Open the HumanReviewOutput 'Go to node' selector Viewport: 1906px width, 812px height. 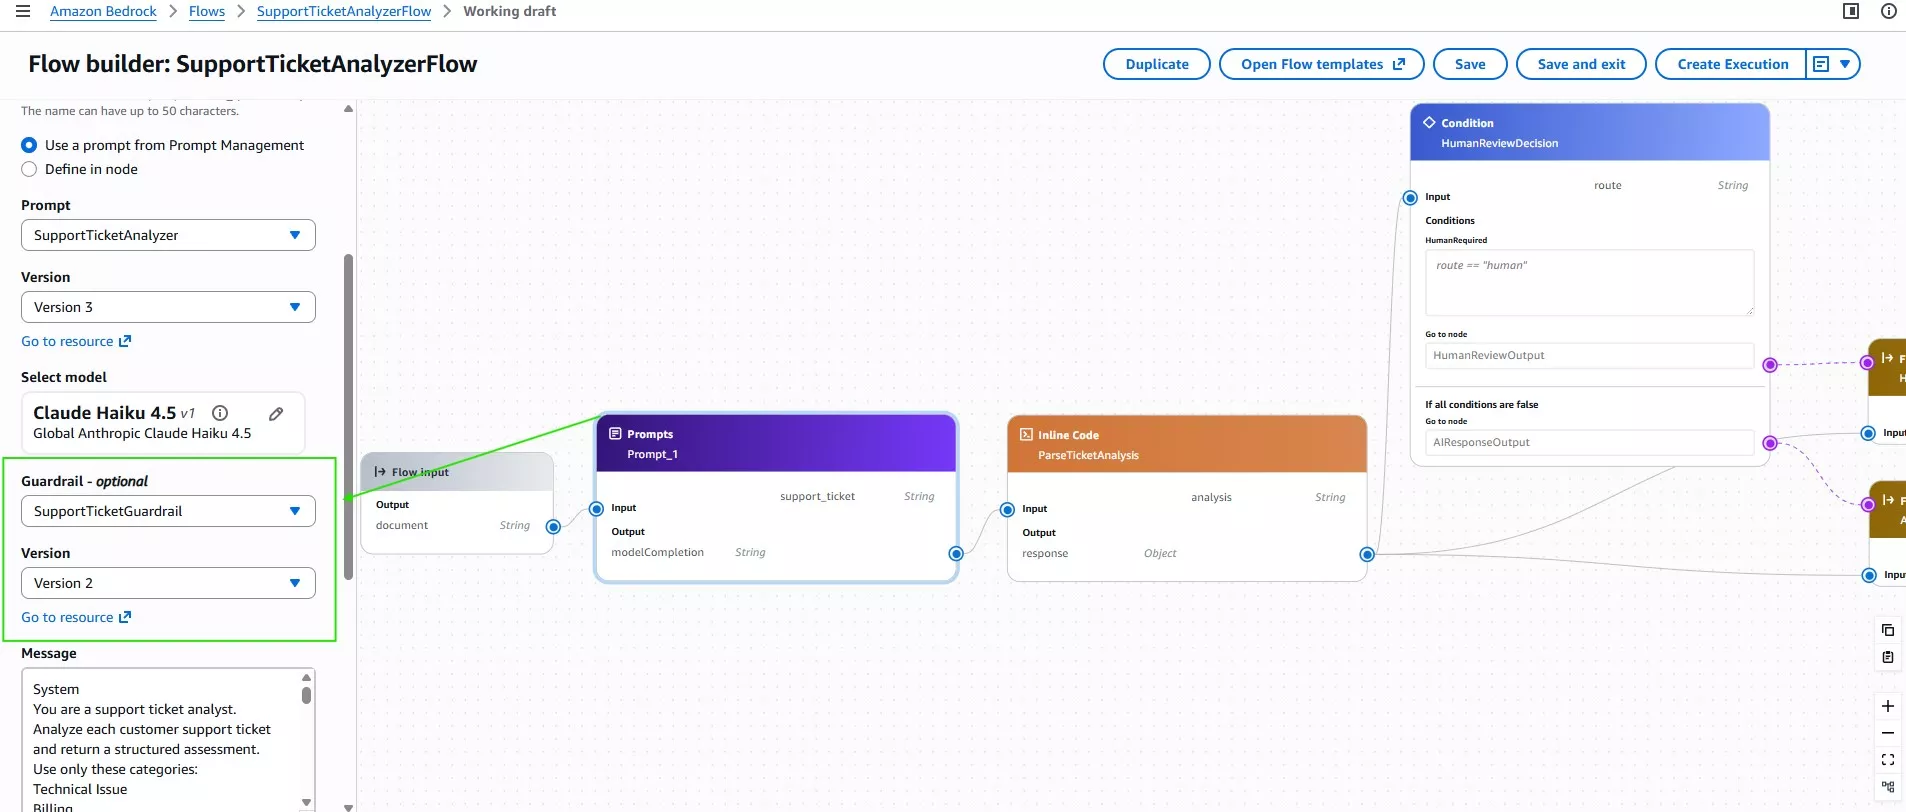[1589, 355]
